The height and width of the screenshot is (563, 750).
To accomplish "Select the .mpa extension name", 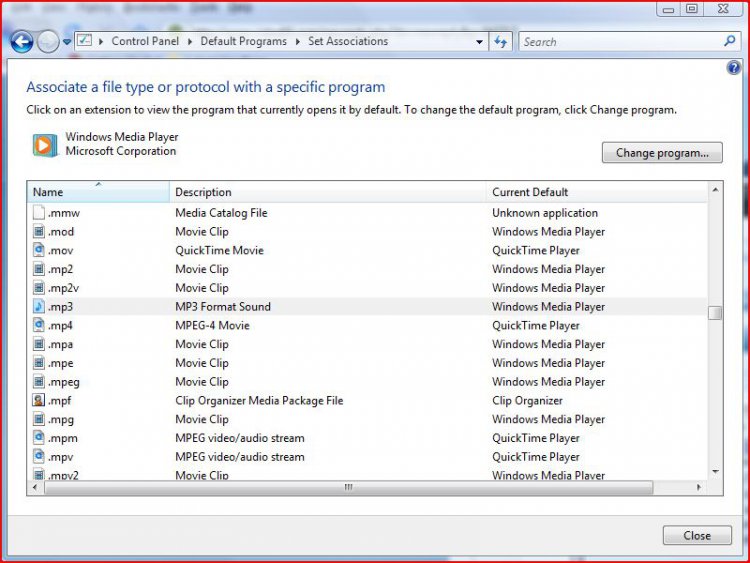I will coord(60,344).
